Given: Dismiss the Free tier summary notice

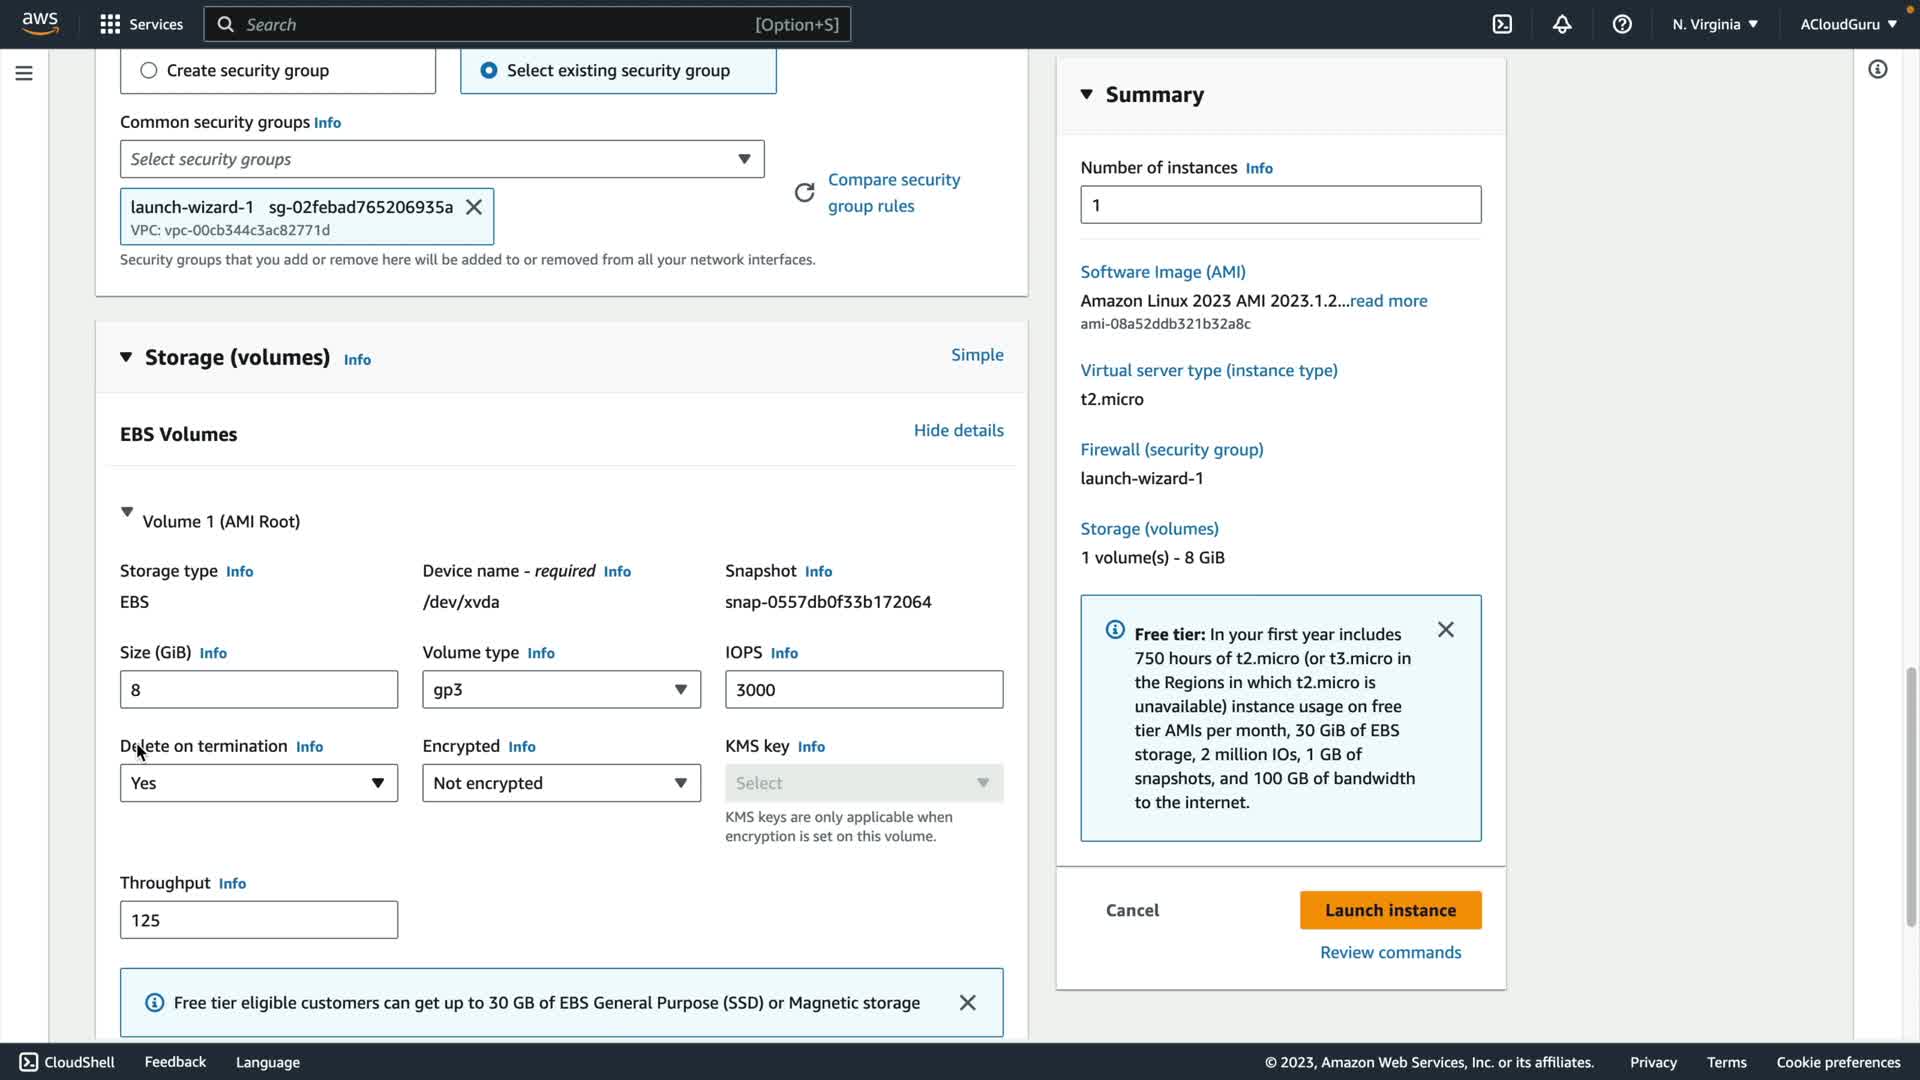Looking at the screenshot, I should click(1445, 630).
